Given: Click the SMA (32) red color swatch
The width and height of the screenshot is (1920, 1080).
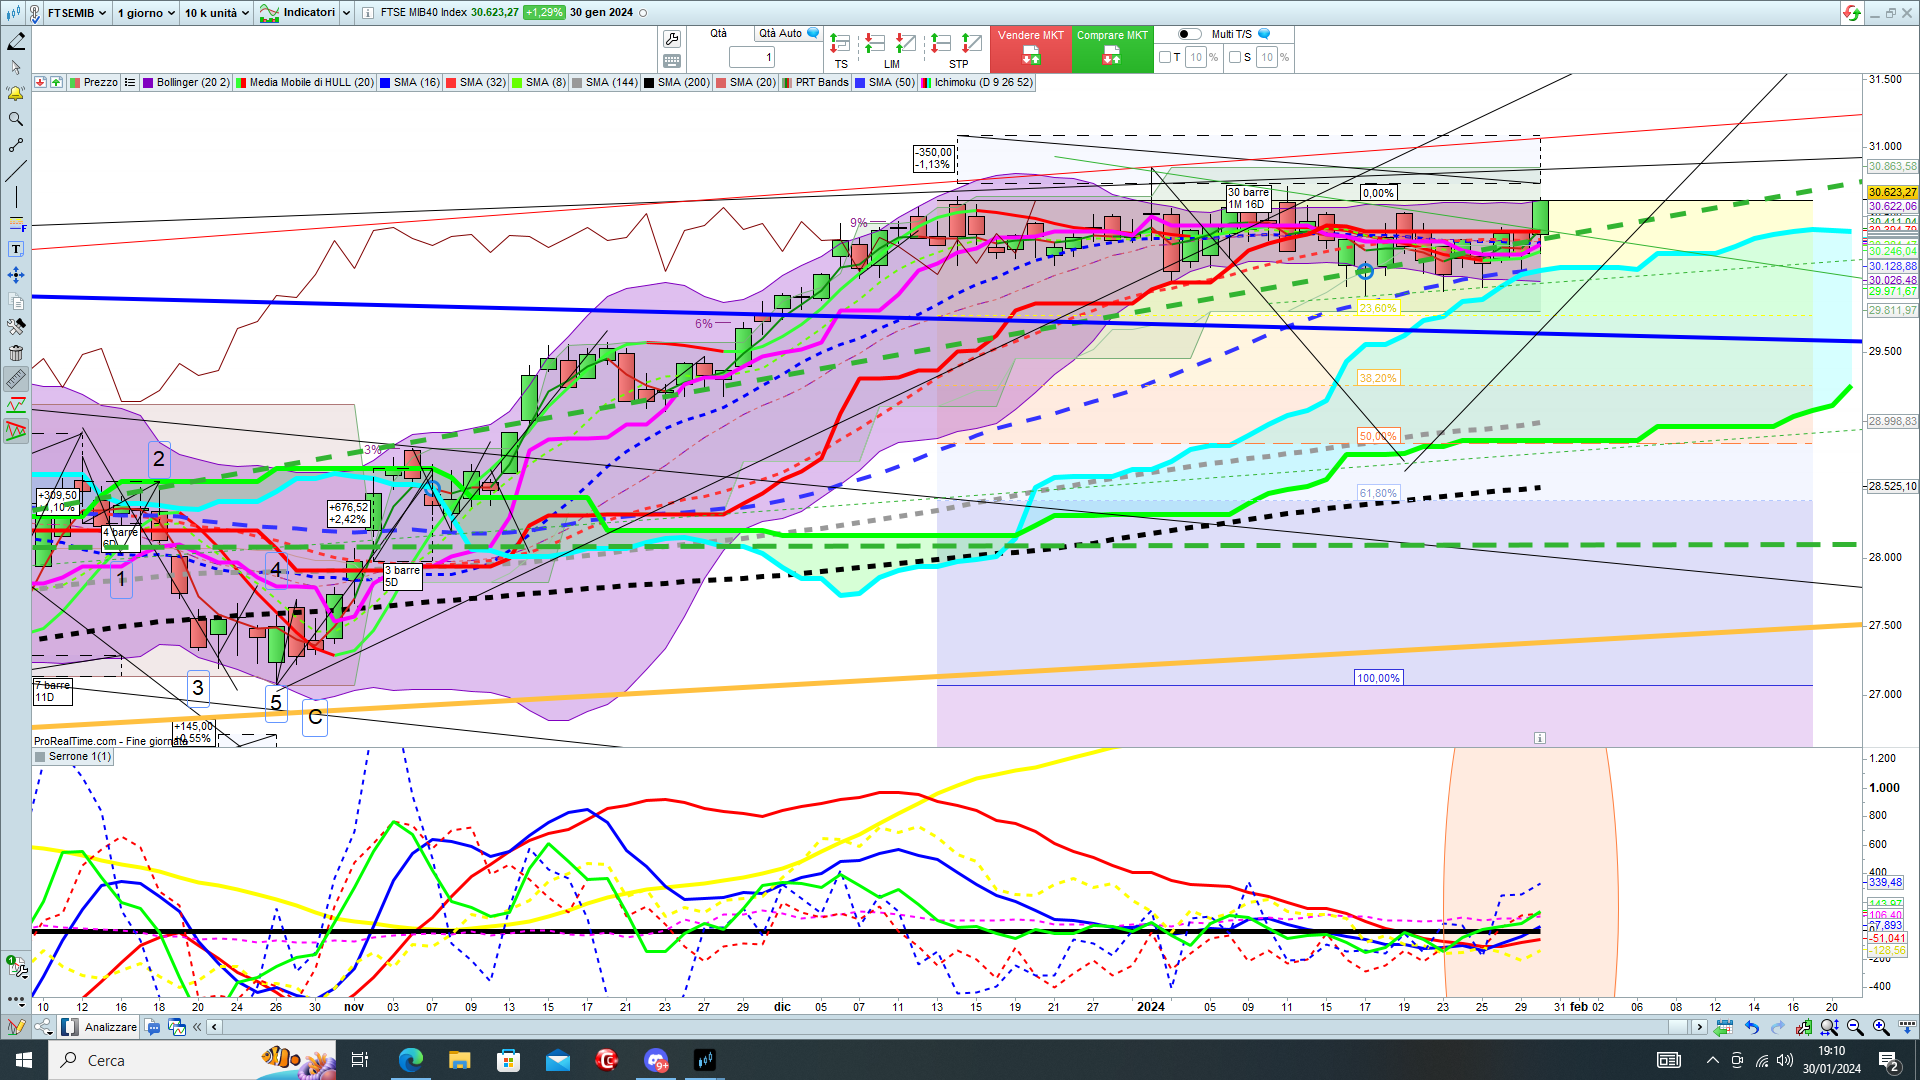Looking at the screenshot, I should point(451,83).
